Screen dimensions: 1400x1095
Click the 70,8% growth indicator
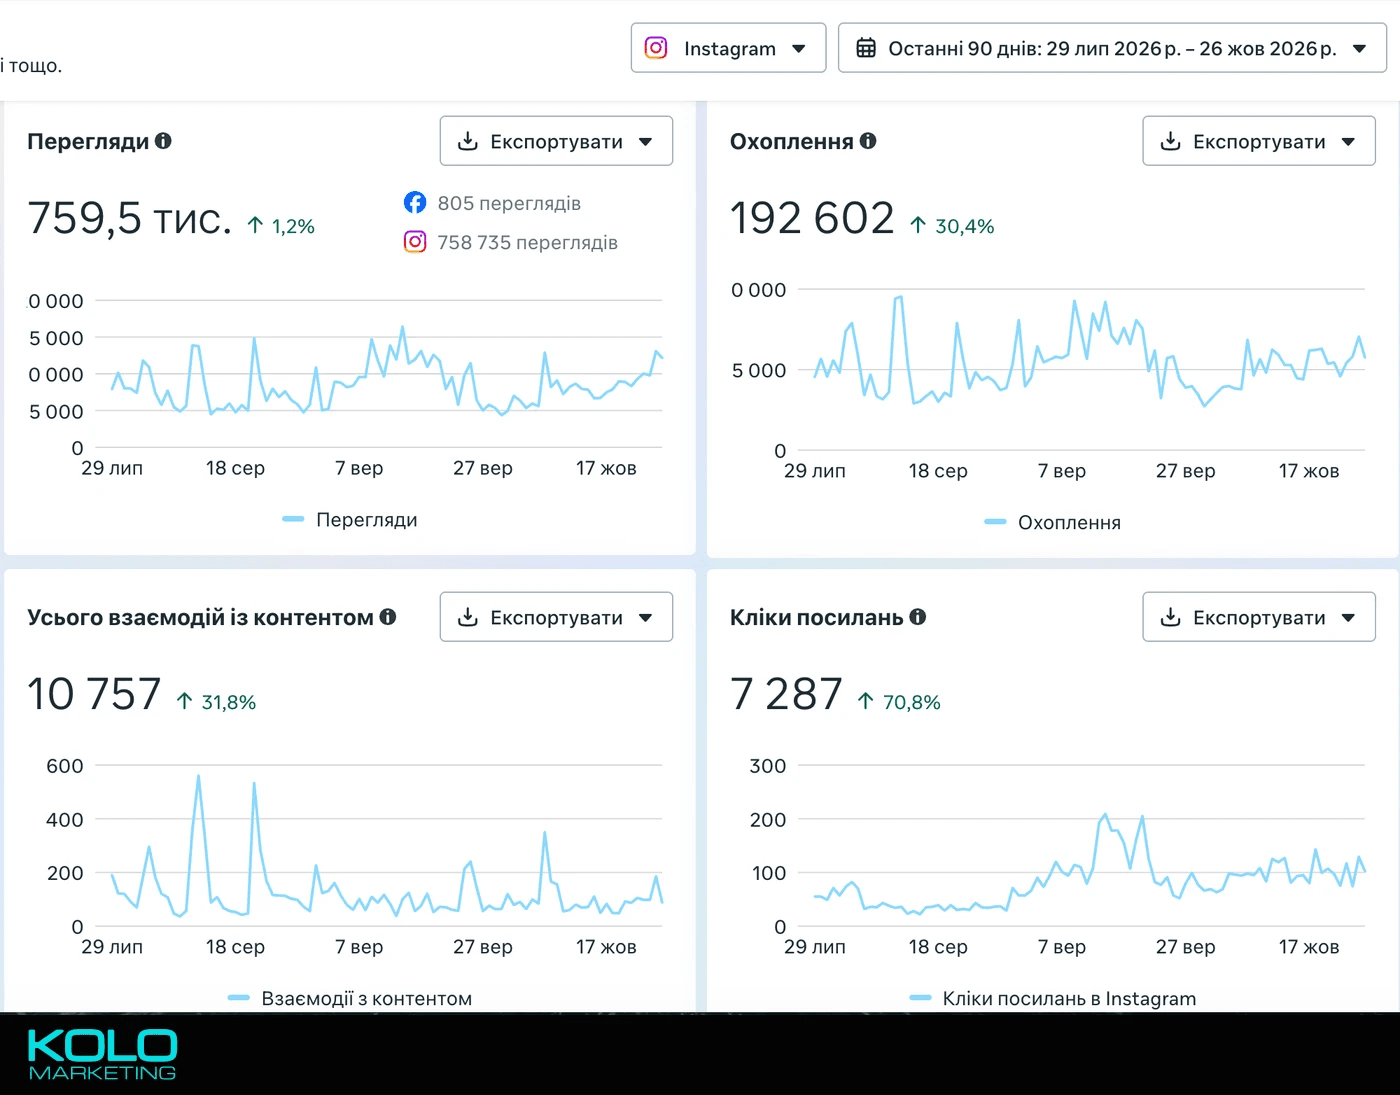[899, 702]
